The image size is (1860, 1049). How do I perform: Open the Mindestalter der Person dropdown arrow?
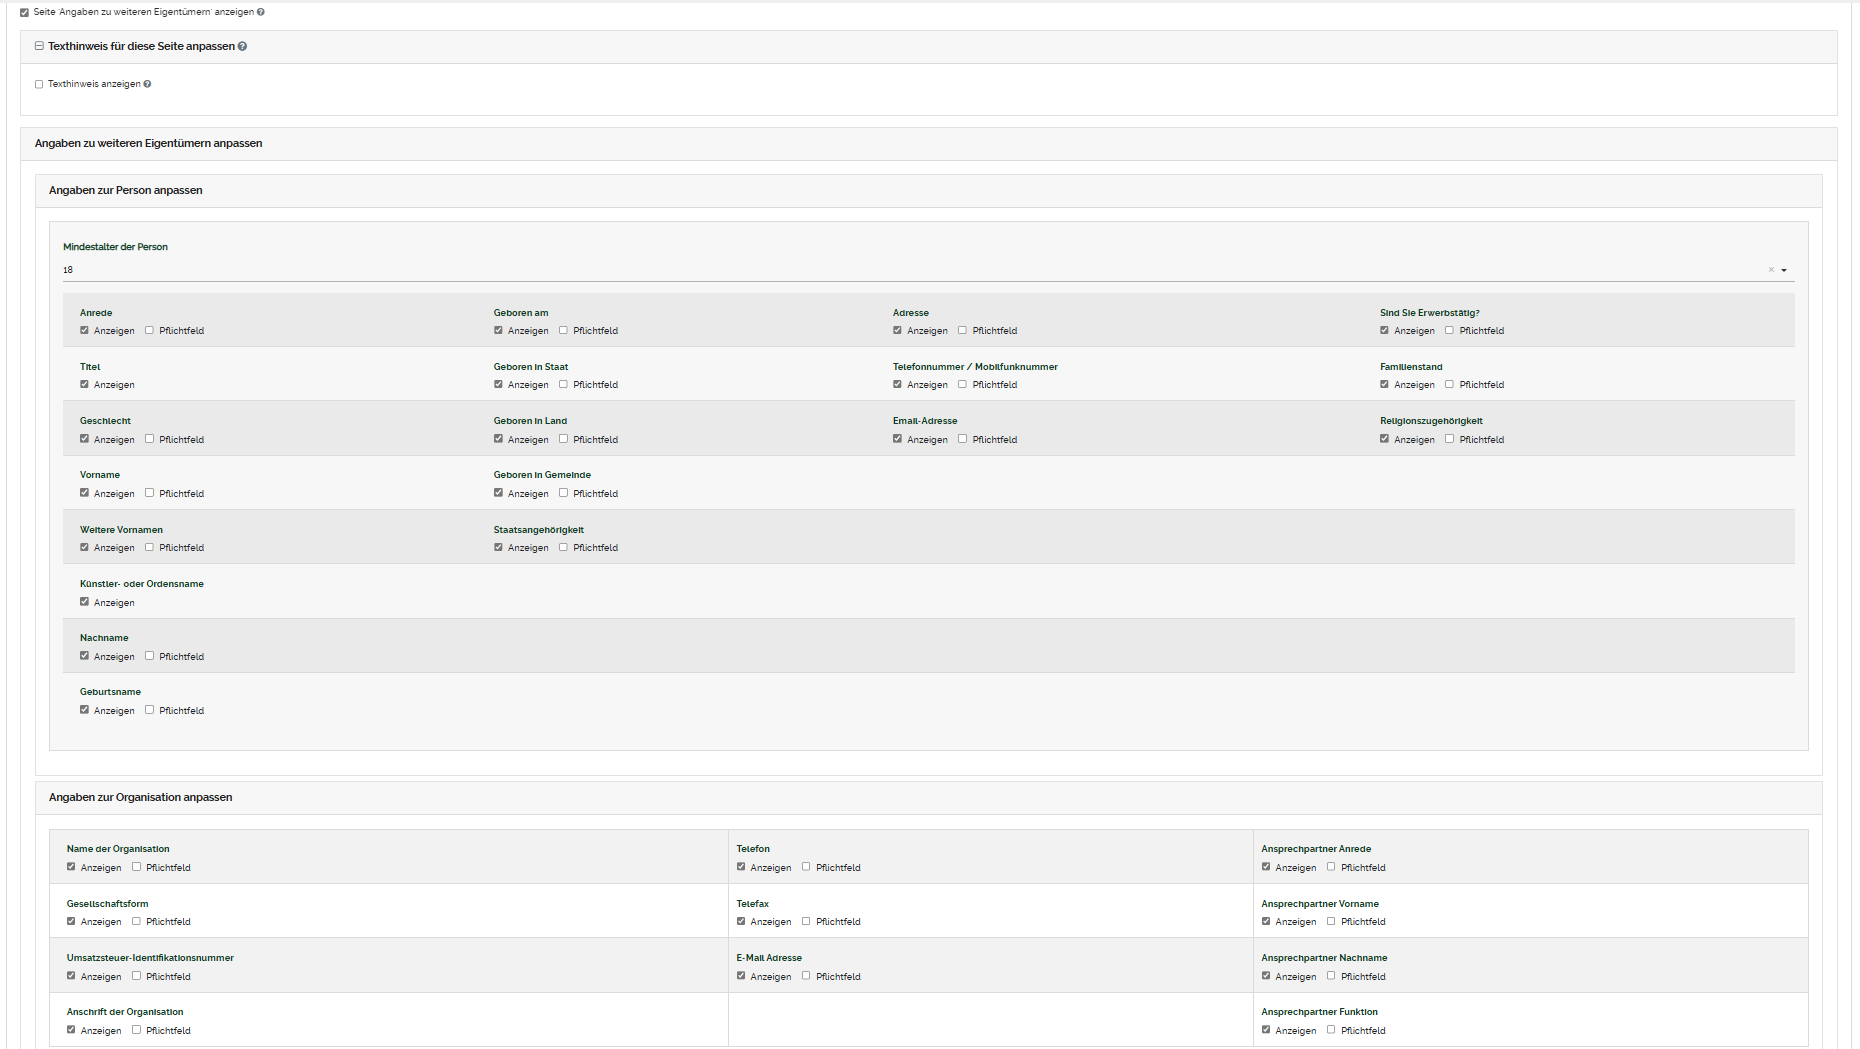(x=1784, y=270)
